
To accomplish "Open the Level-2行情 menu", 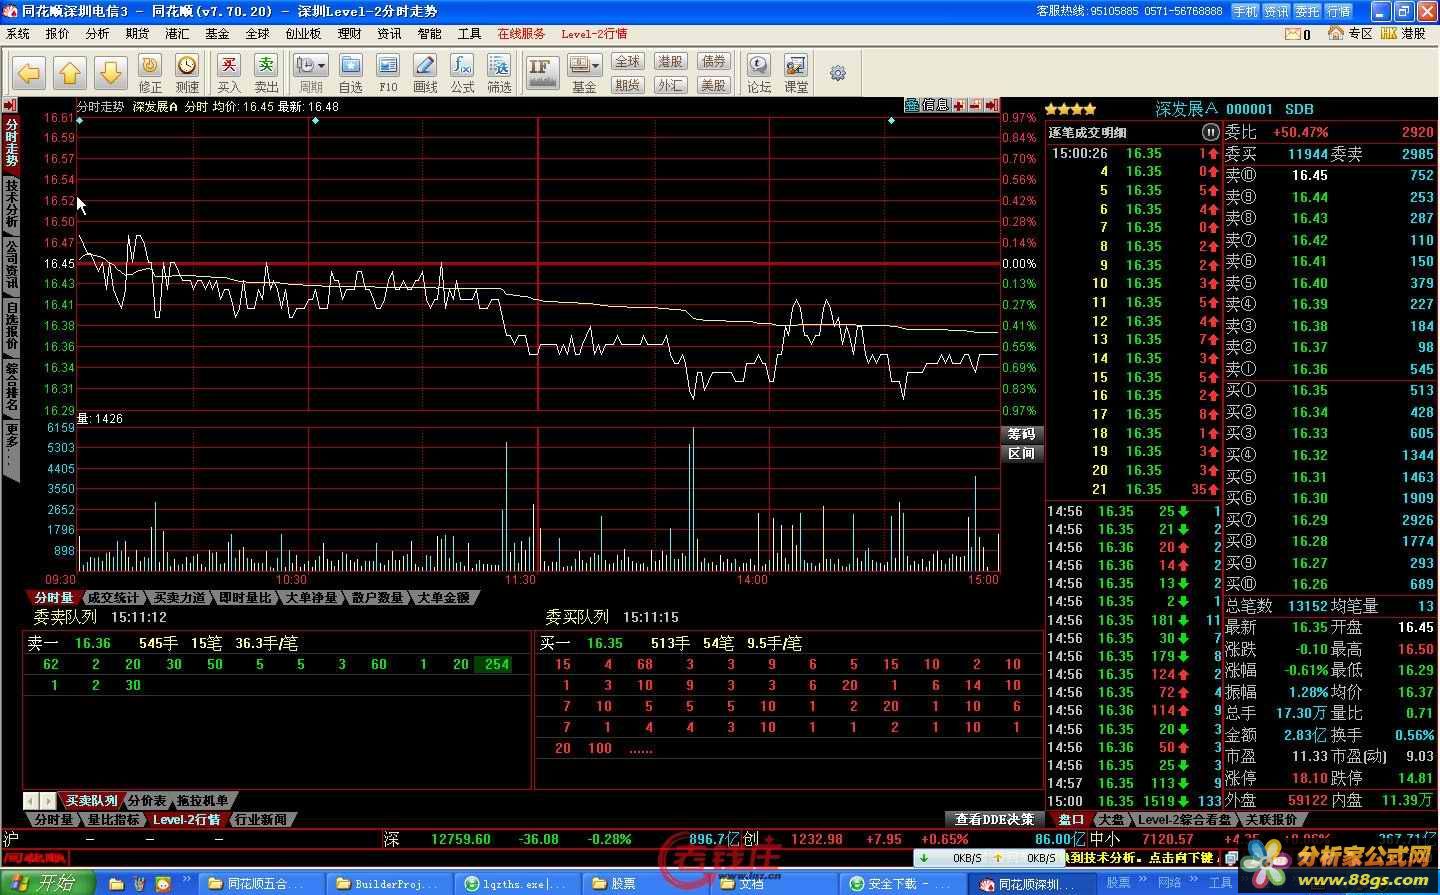I will [594, 33].
